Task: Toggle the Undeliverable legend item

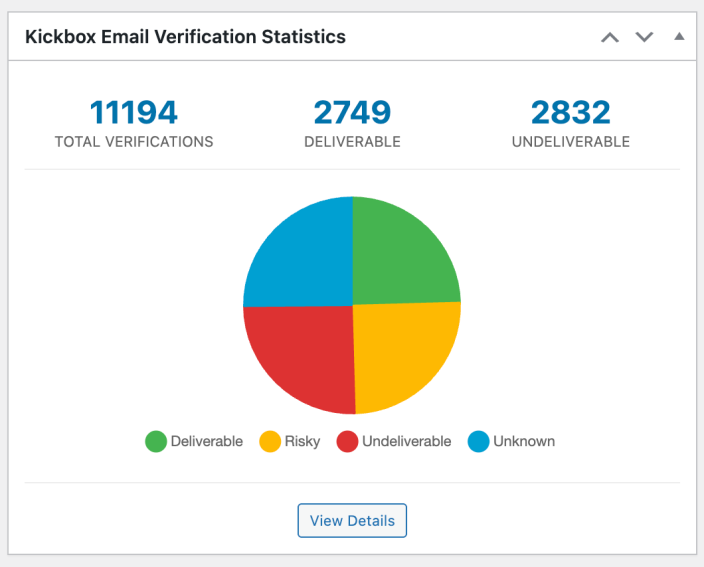Action: point(394,441)
